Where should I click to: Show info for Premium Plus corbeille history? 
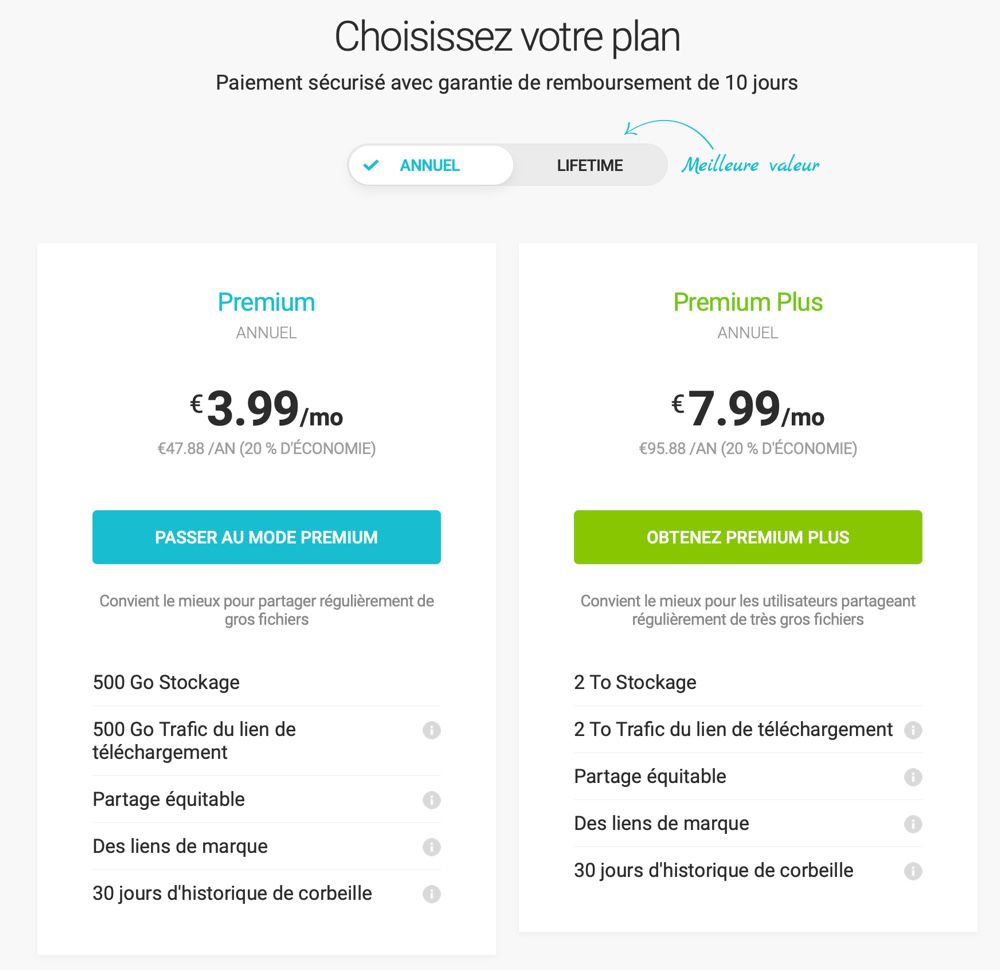913,871
